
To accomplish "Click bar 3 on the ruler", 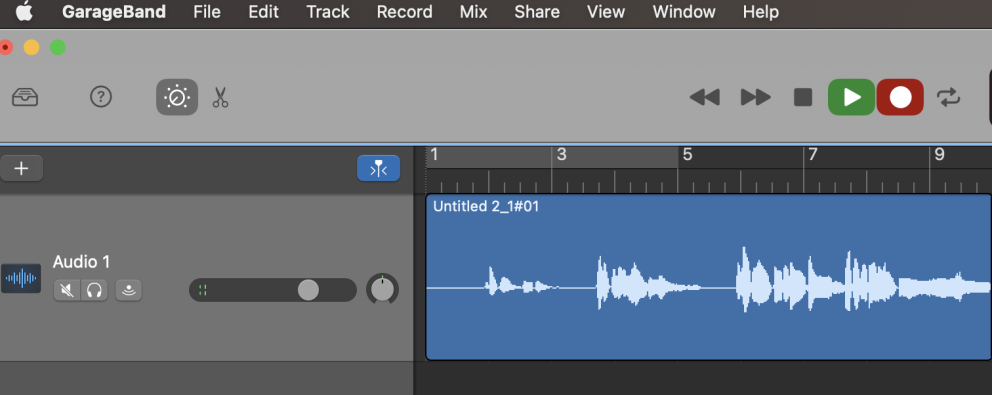I will tap(561, 155).
